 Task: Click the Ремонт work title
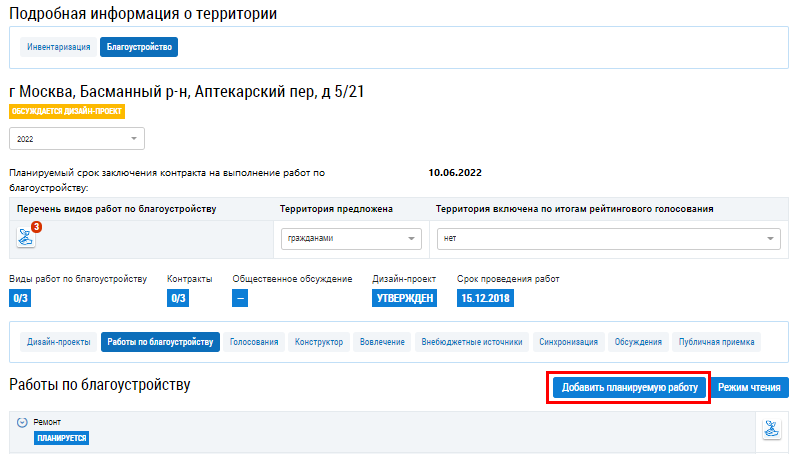[x=47, y=422]
